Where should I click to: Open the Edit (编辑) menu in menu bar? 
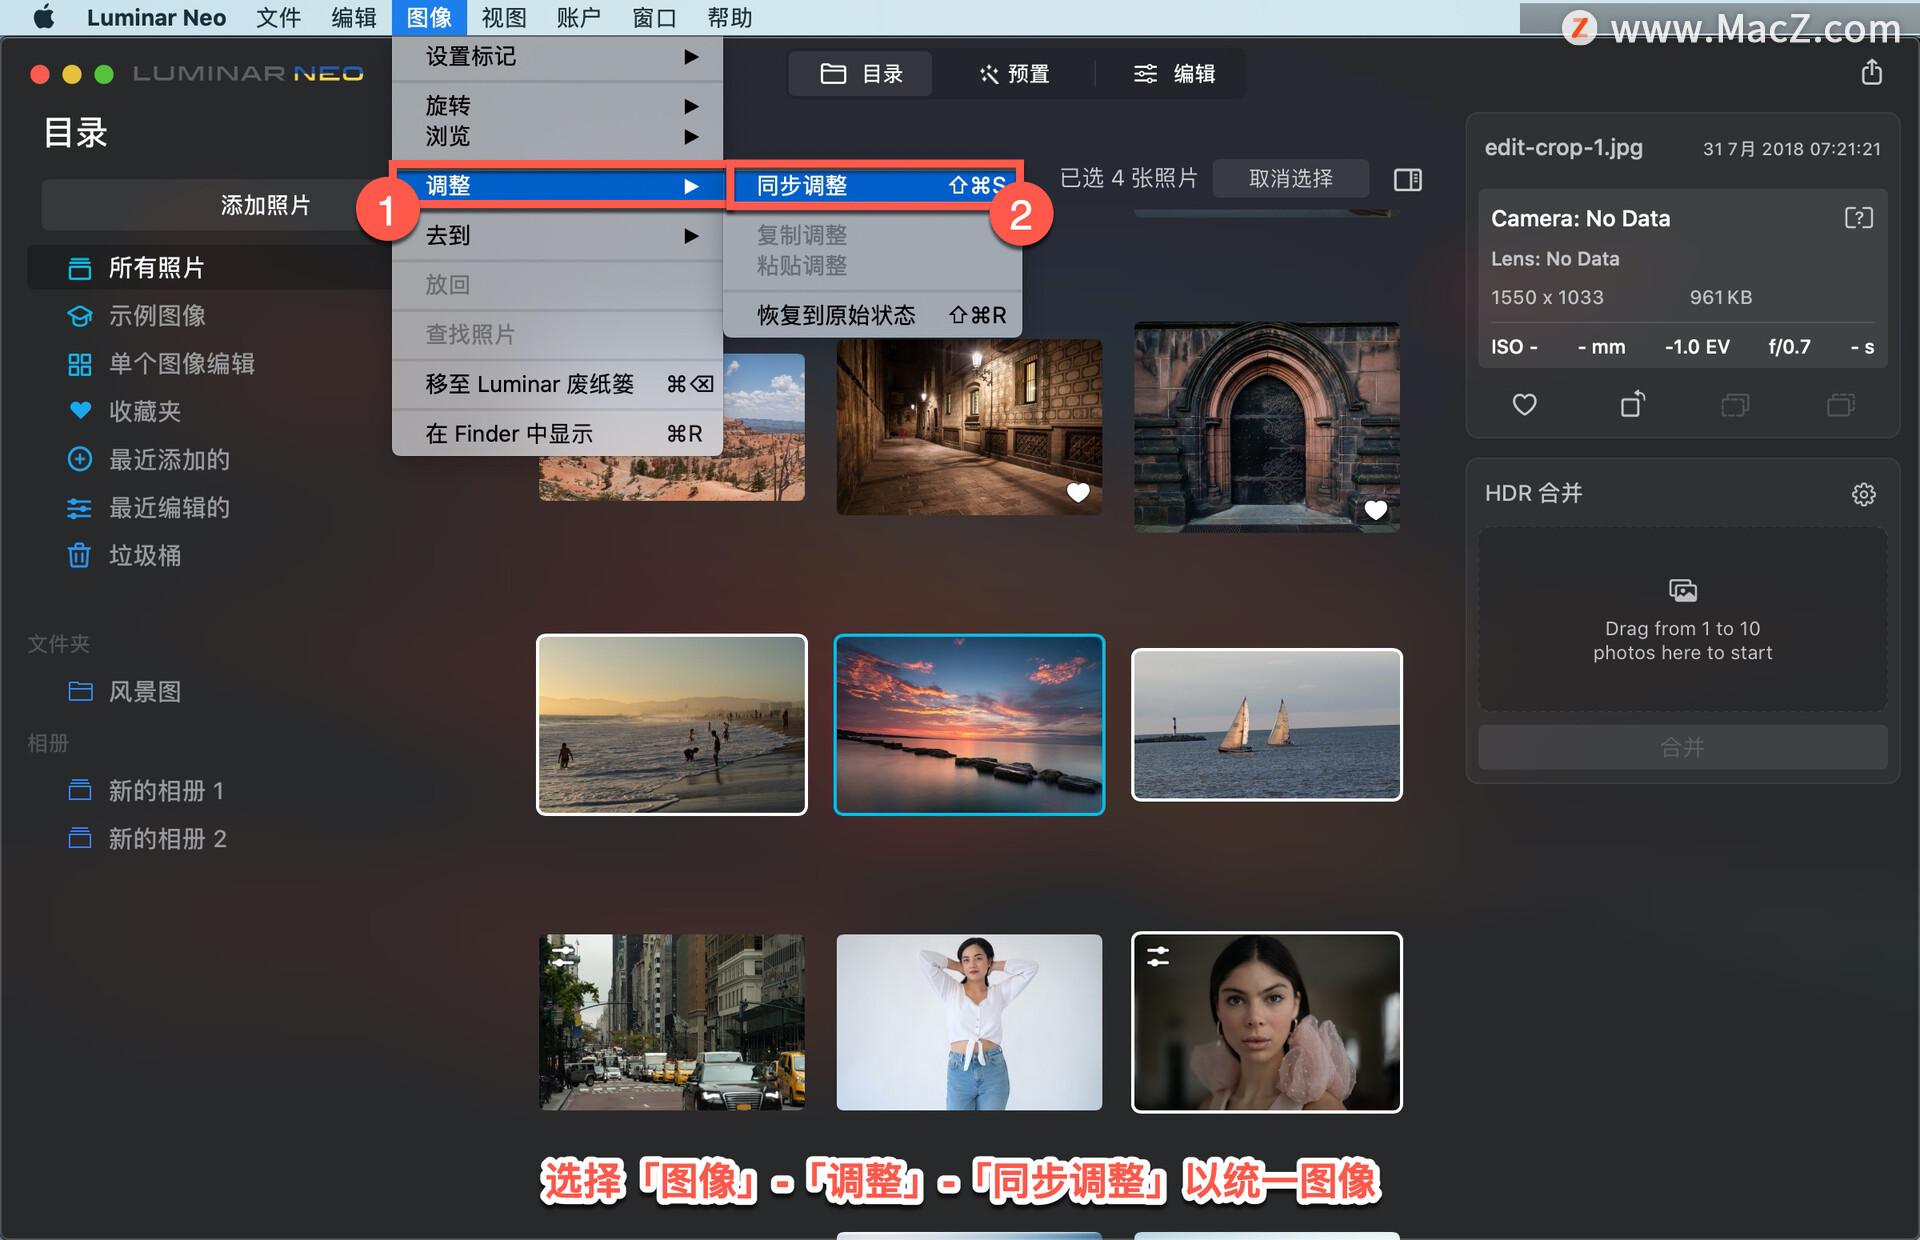click(x=353, y=17)
